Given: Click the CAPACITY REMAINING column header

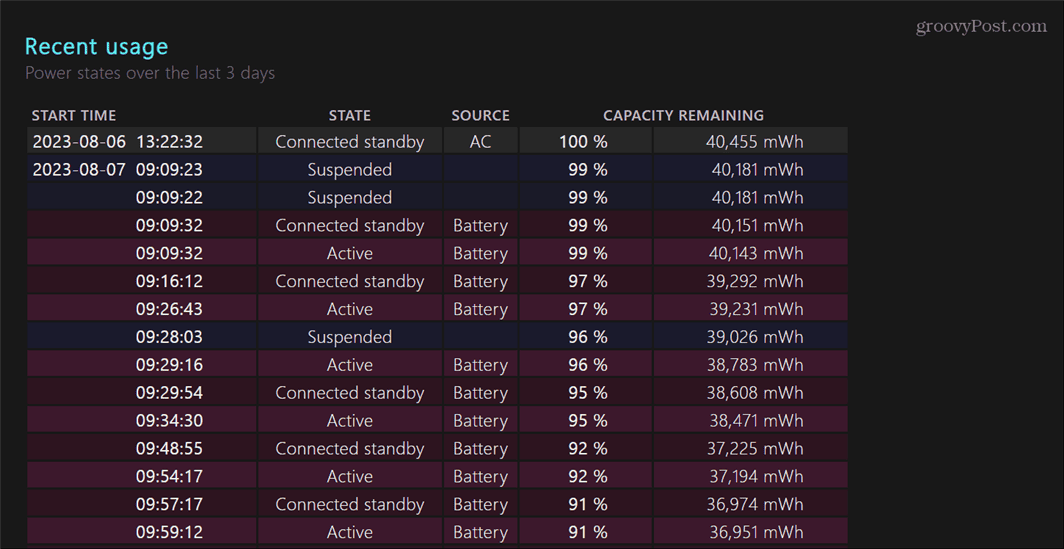Looking at the screenshot, I should click(x=683, y=115).
